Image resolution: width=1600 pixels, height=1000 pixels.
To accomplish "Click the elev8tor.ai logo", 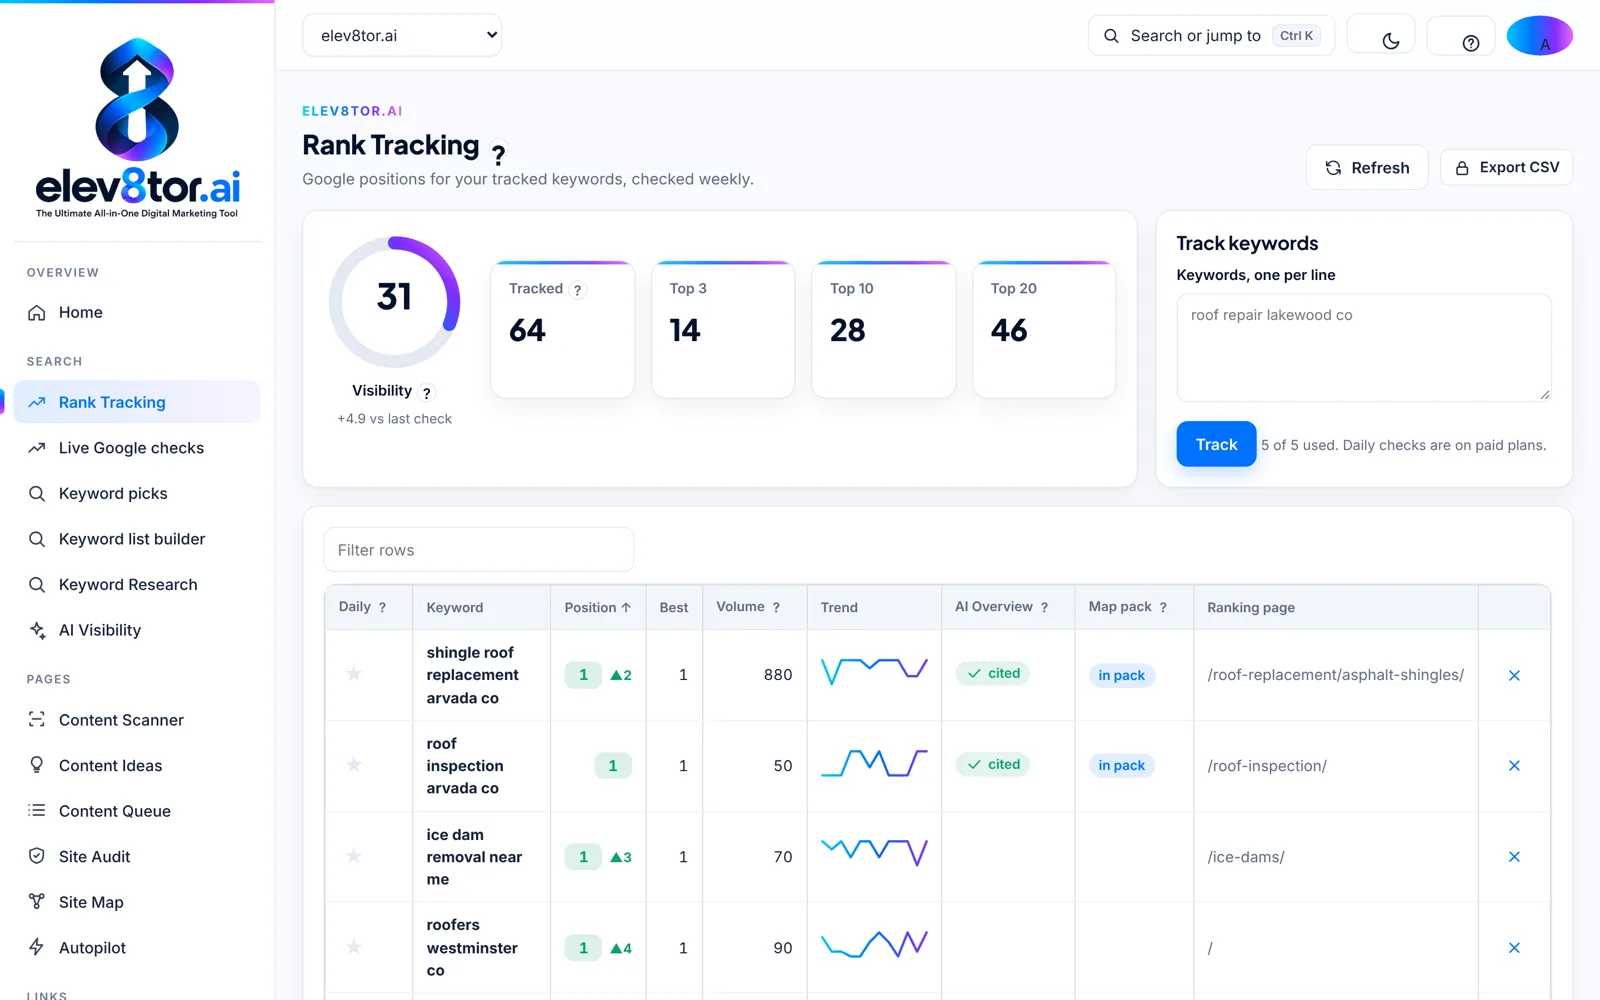I will (x=138, y=128).
